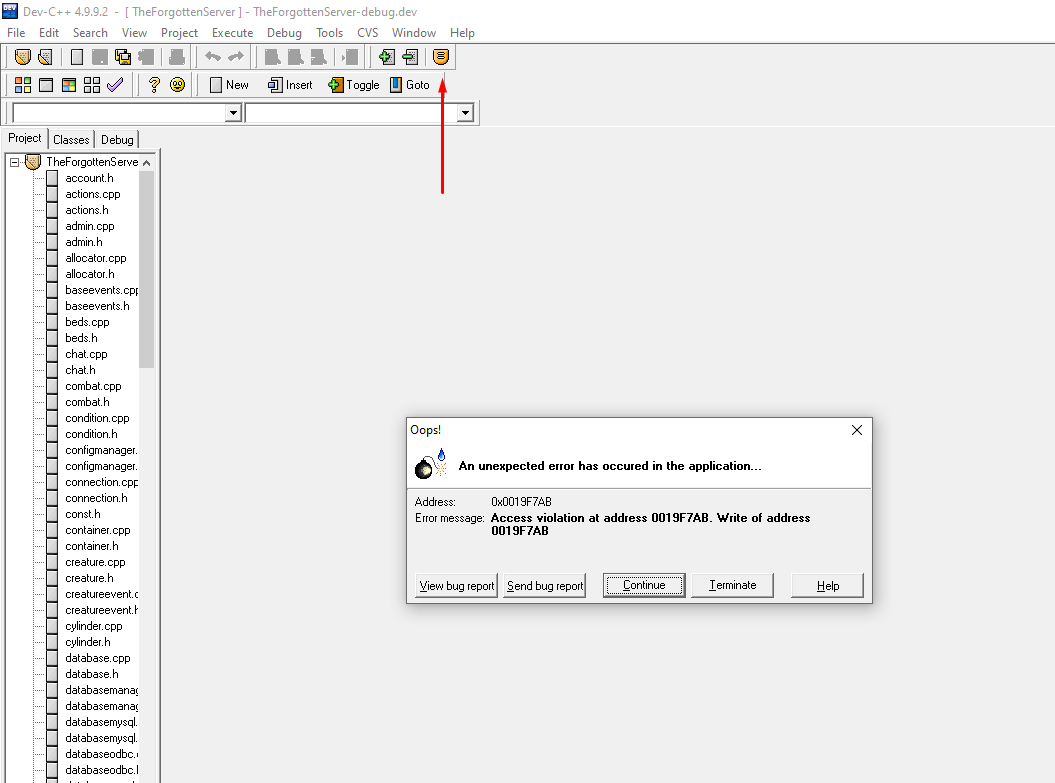
Task: Open the Help menu in menu bar
Action: tap(462, 33)
